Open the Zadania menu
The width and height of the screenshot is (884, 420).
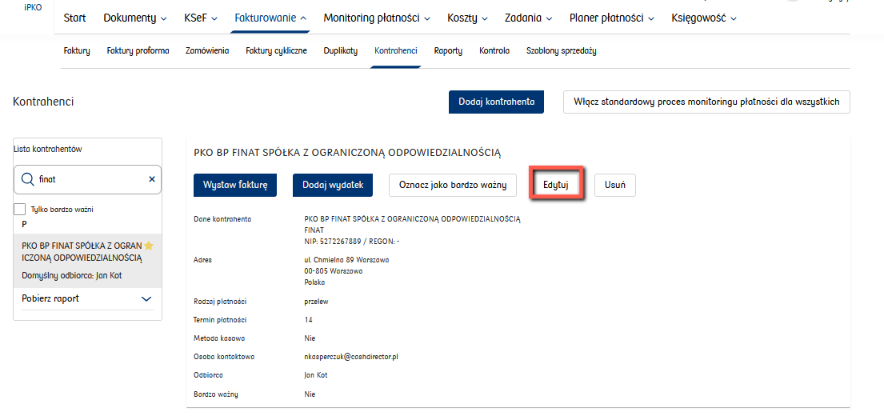(528, 18)
